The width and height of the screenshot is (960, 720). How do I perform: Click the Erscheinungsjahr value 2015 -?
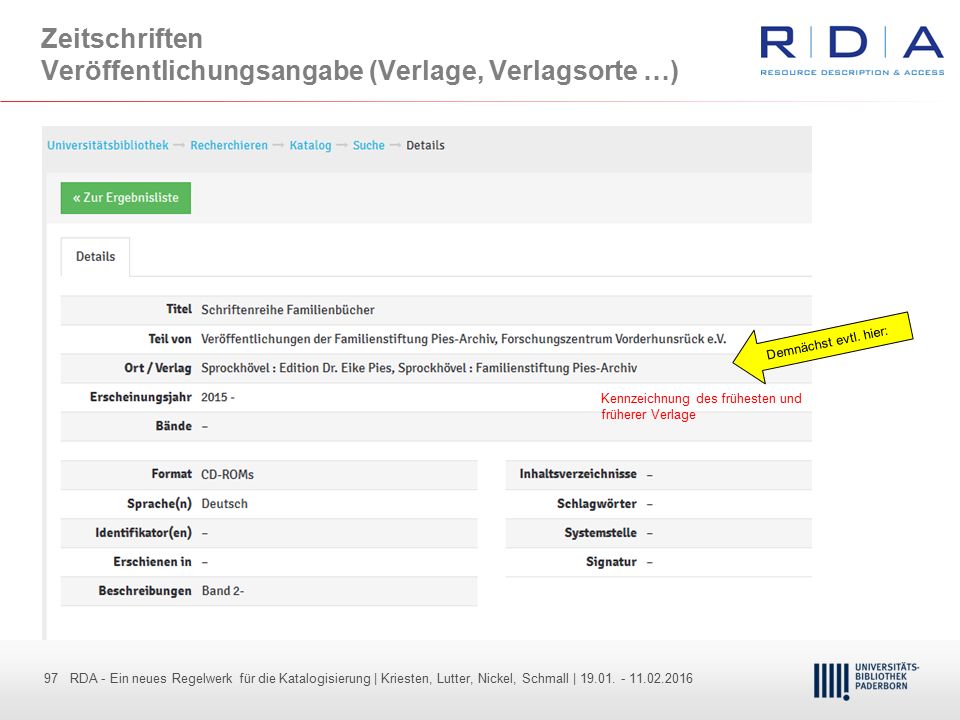tap(218, 397)
